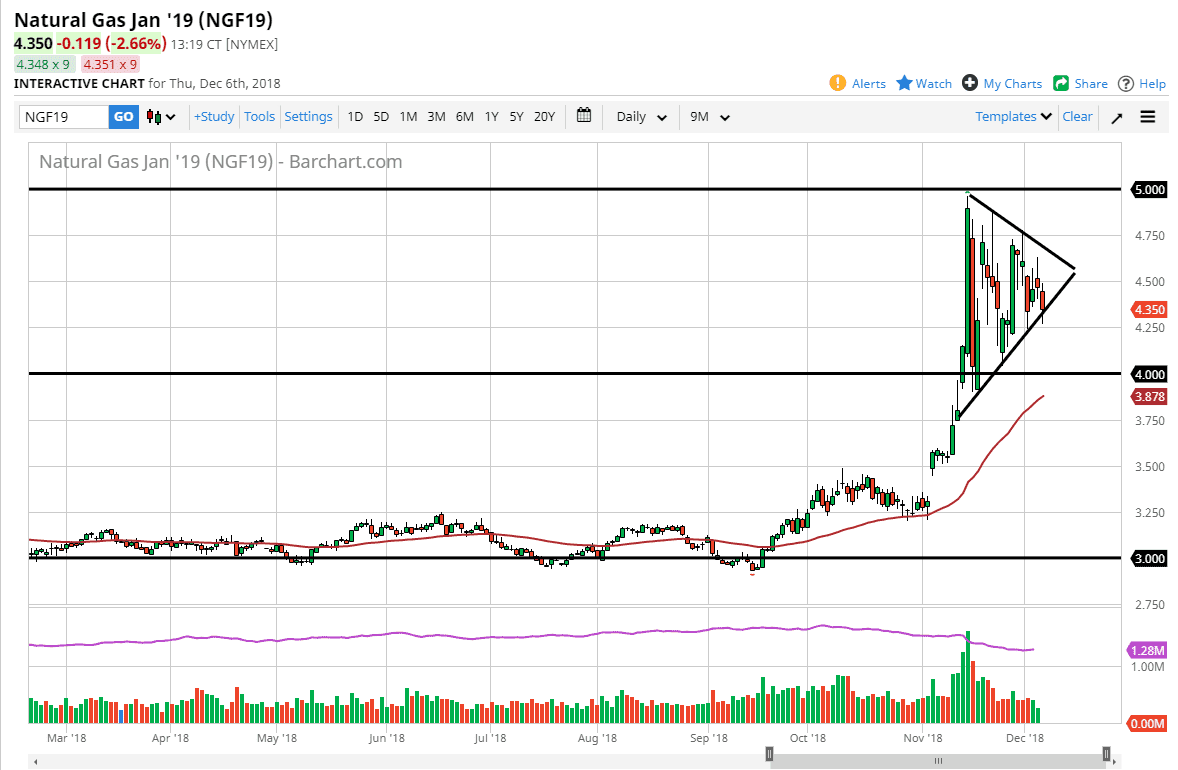The height and width of the screenshot is (770, 1178).
Task: Click the Oct '18 axis label
Action: tap(808, 738)
